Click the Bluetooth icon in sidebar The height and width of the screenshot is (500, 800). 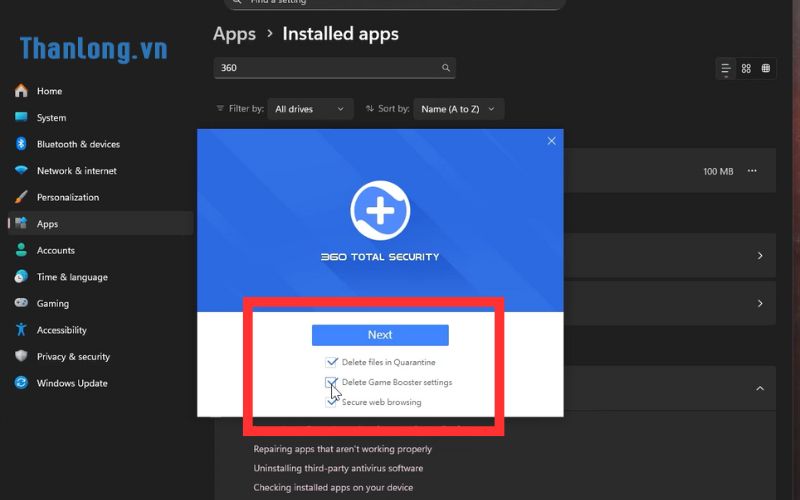[x=21, y=144]
